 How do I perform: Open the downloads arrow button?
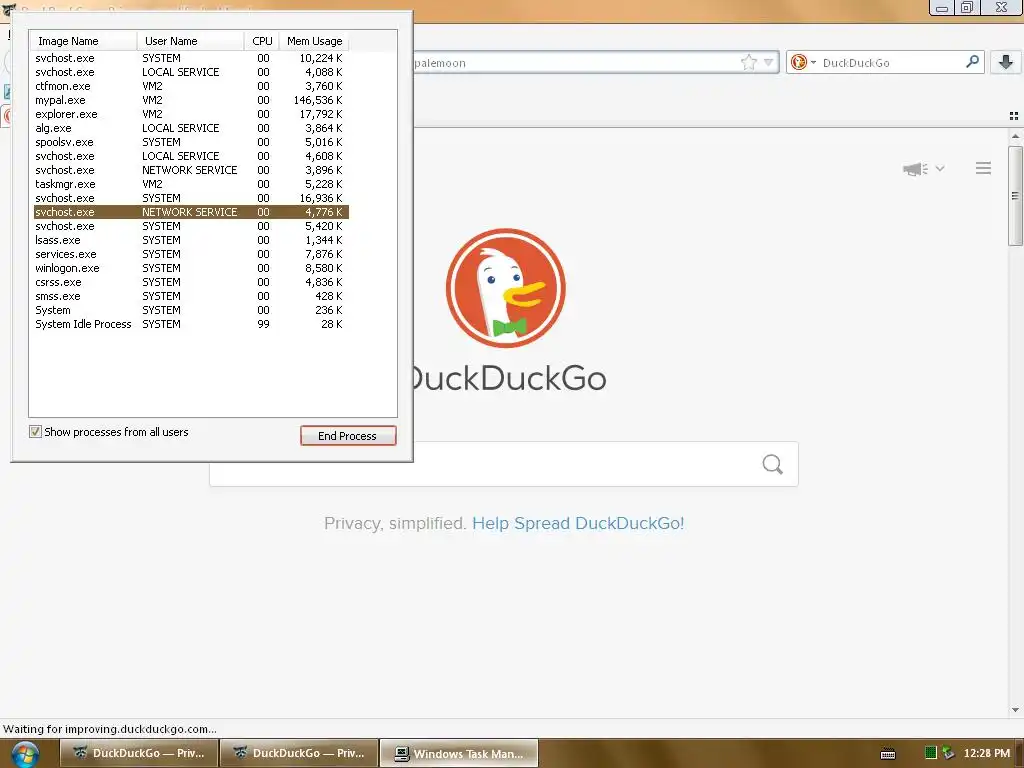(x=1006, y=62)
